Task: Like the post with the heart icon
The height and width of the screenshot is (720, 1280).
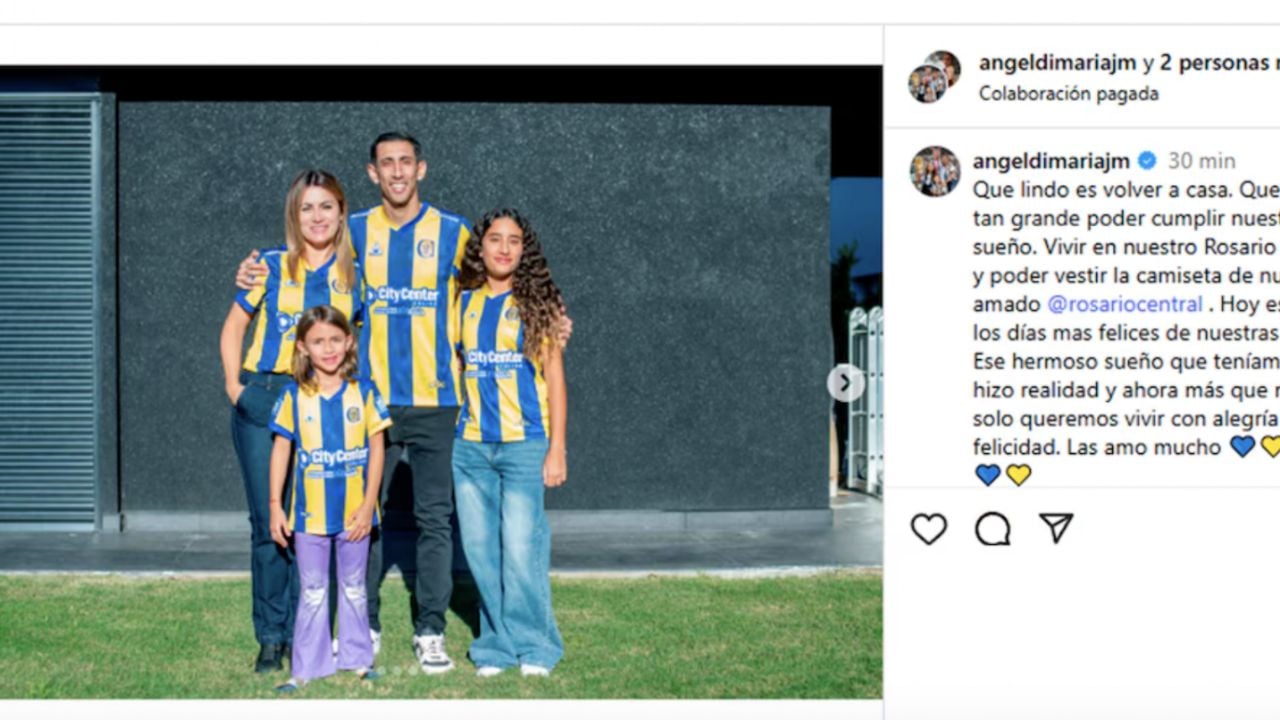Action: 929,529
